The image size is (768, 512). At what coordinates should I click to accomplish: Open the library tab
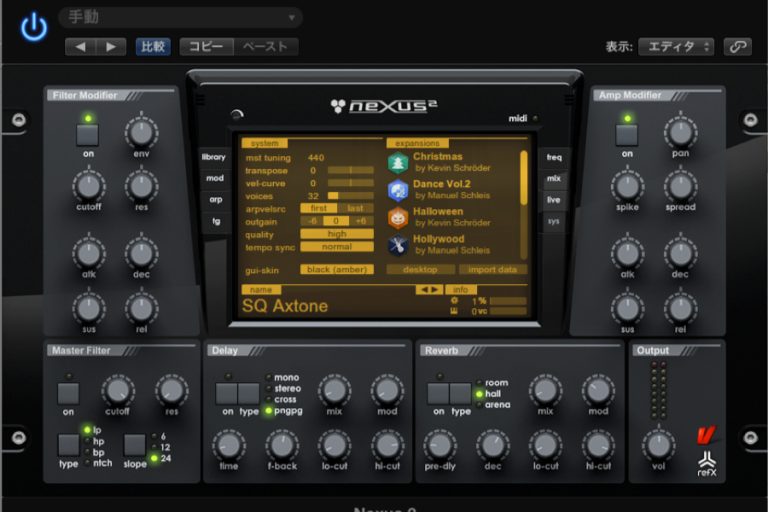tap(214, 157)
